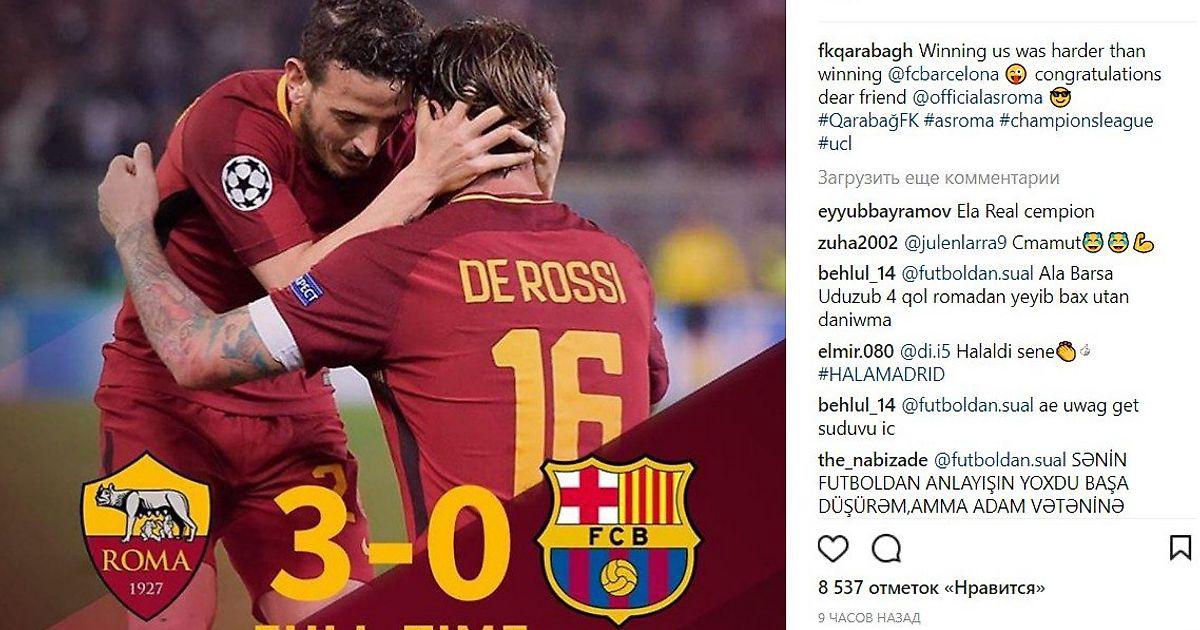The image size is (1200, 630).
Task: Open the #QarabağFK hashtag
Action: pos(868,121)
